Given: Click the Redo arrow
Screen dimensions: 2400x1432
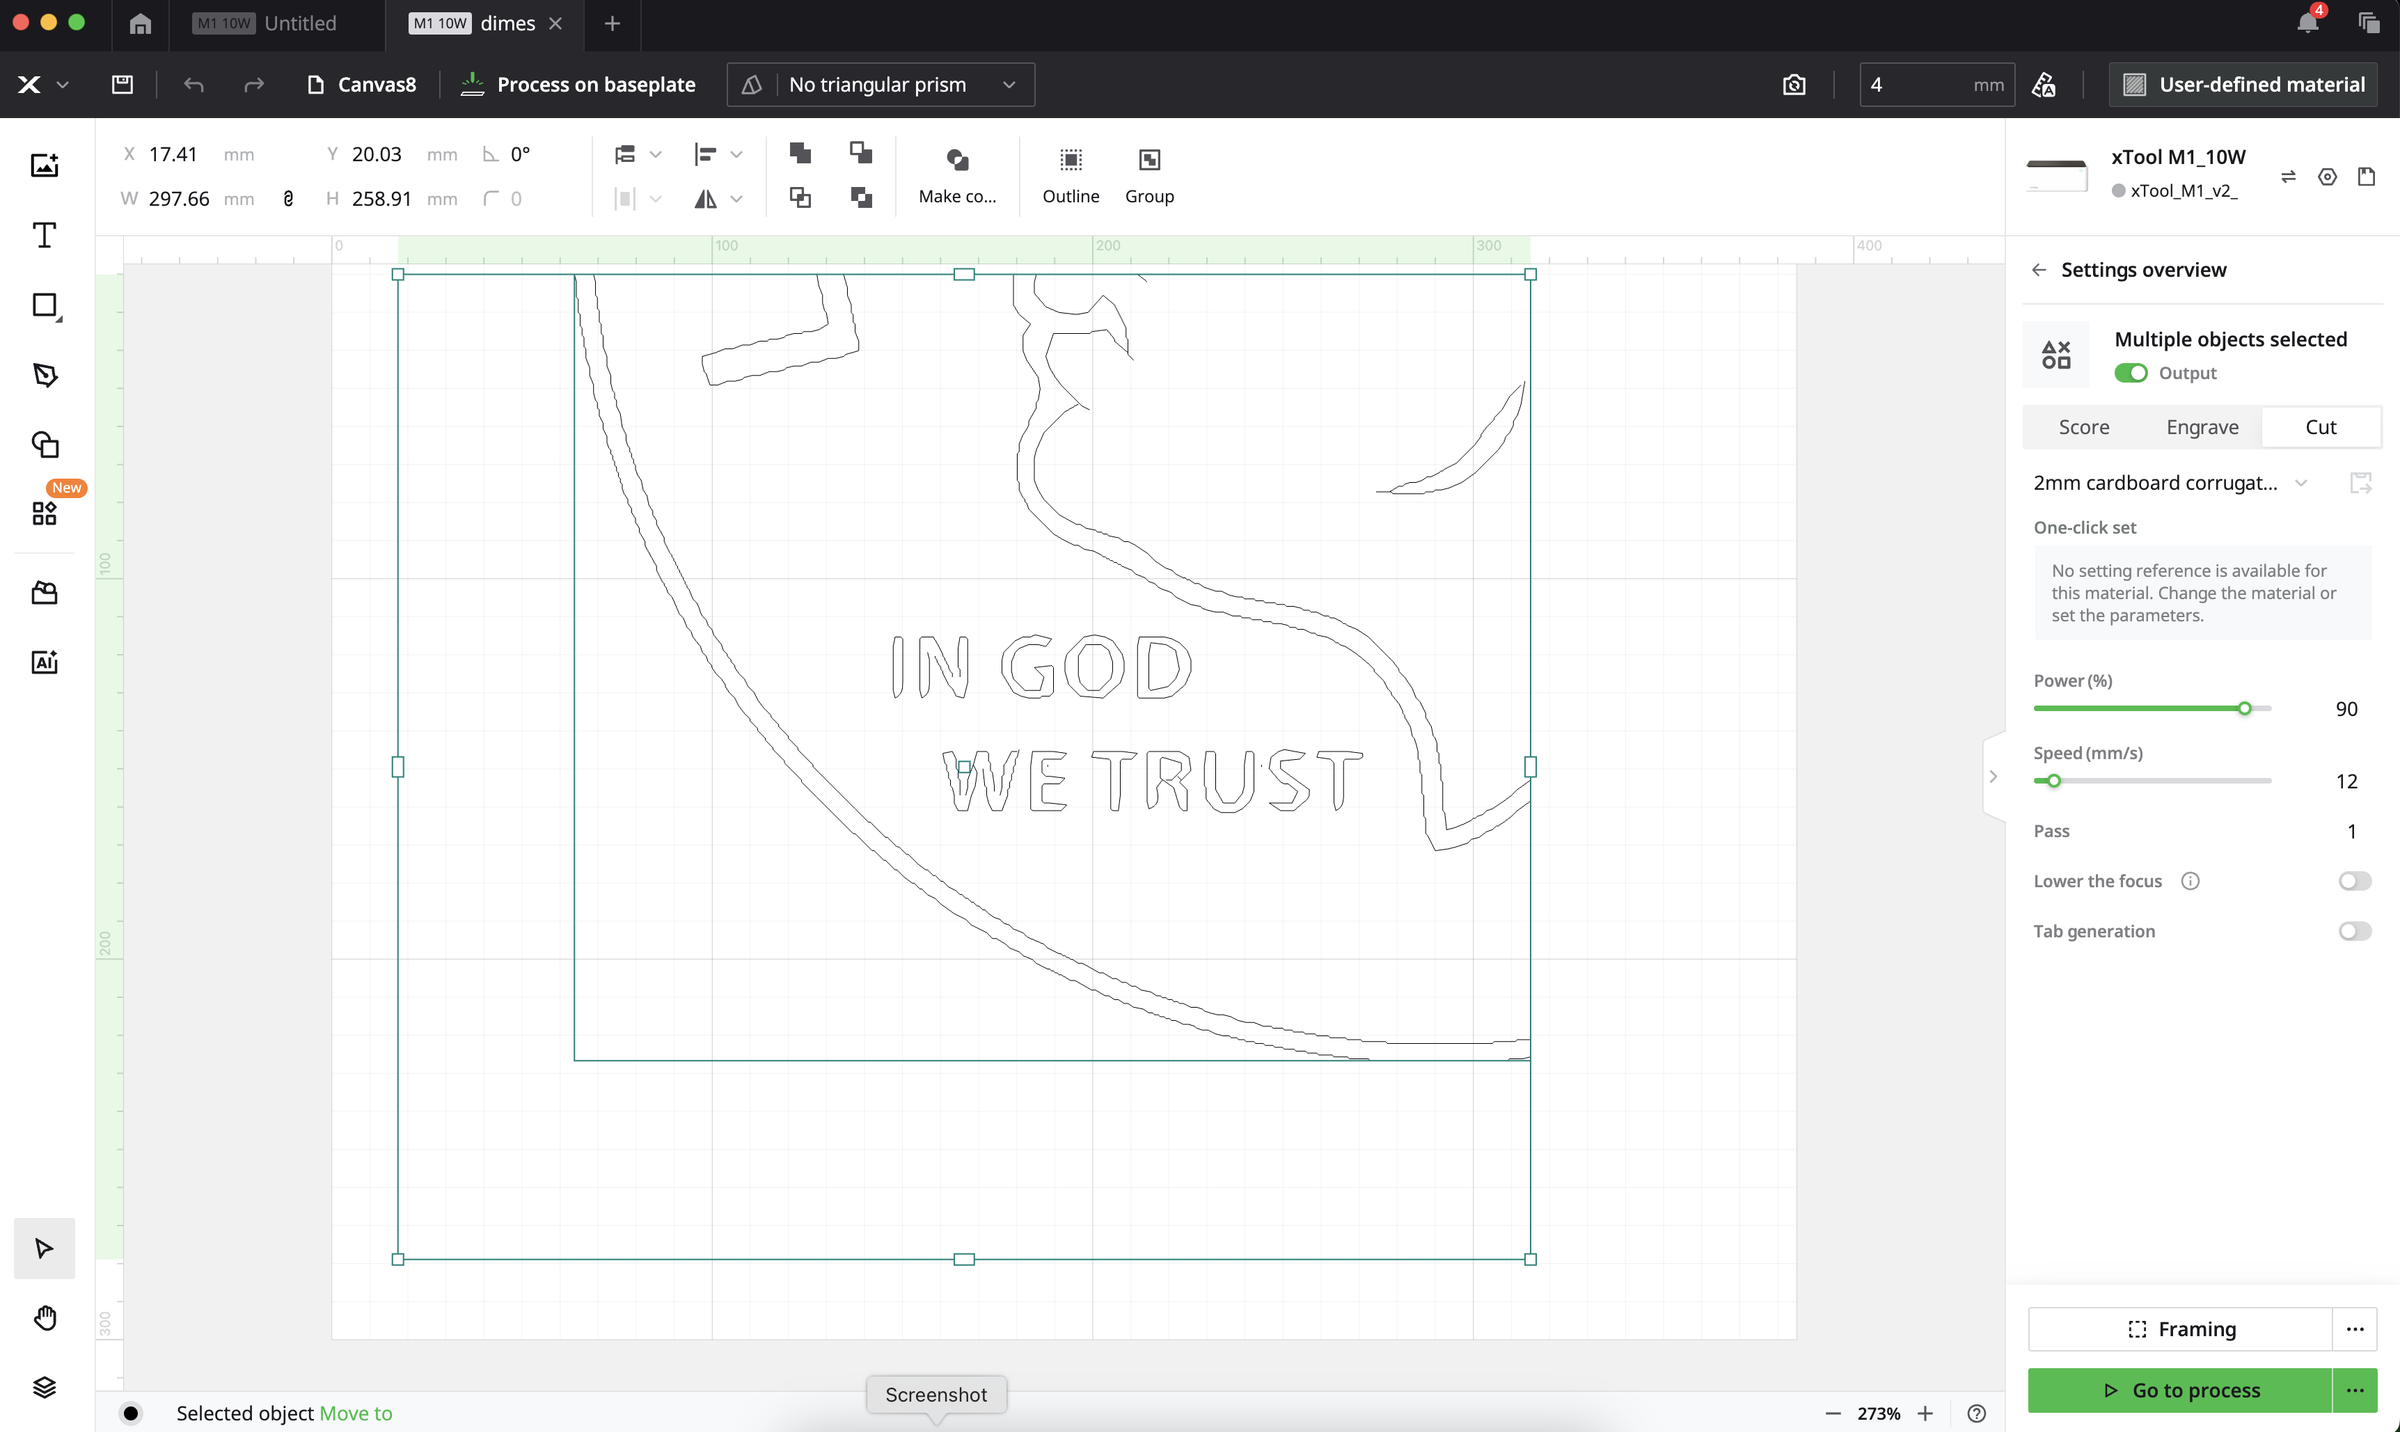Looking at the screenshot, I should click(x=254, y=85).
